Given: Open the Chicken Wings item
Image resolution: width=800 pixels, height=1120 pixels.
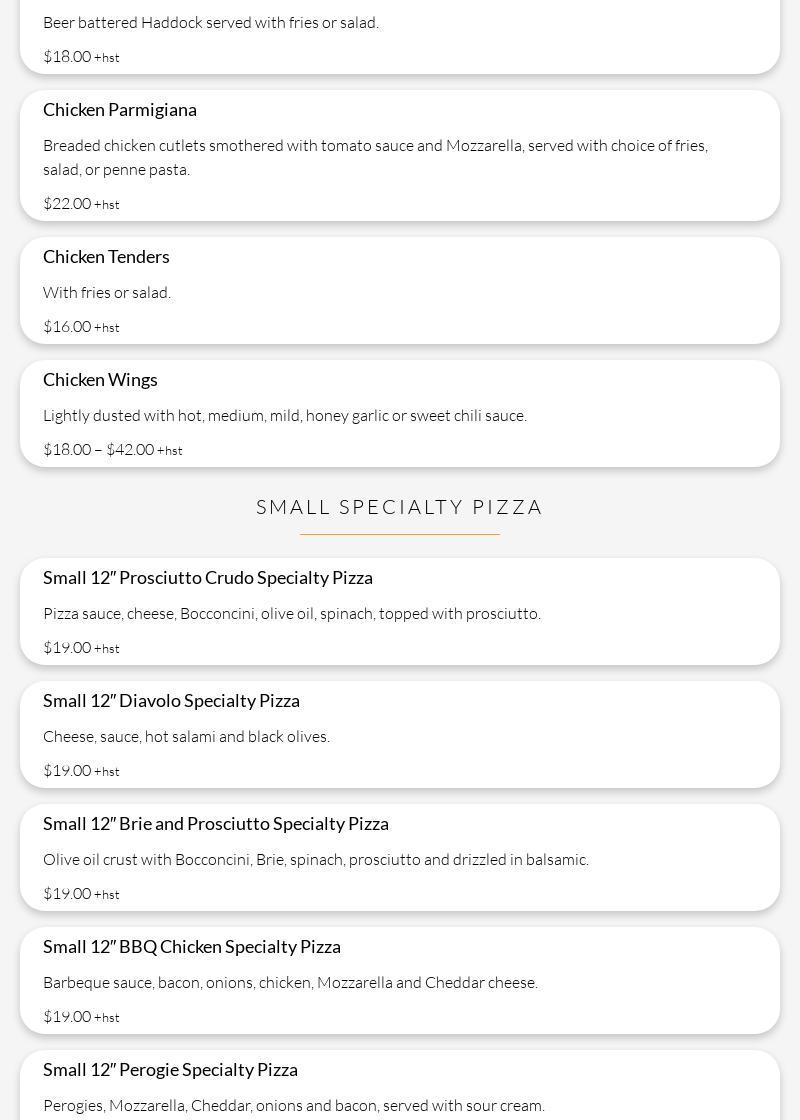Looking at the screenshot, I should 100,380.
